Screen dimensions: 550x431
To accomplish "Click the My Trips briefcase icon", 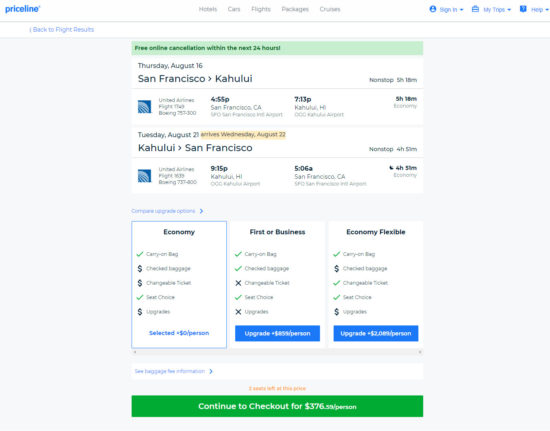I will pos(475,9).
